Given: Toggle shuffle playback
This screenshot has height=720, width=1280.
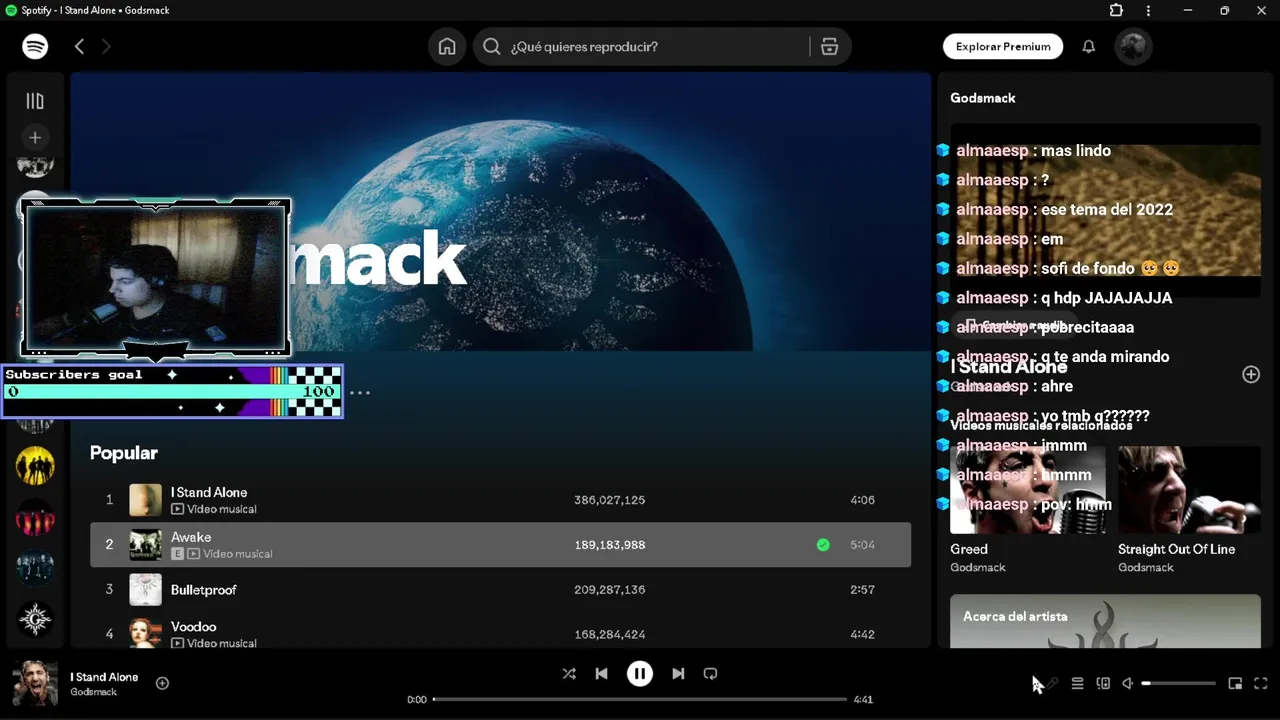Looking at the screenshot, I should click(569, 674).
